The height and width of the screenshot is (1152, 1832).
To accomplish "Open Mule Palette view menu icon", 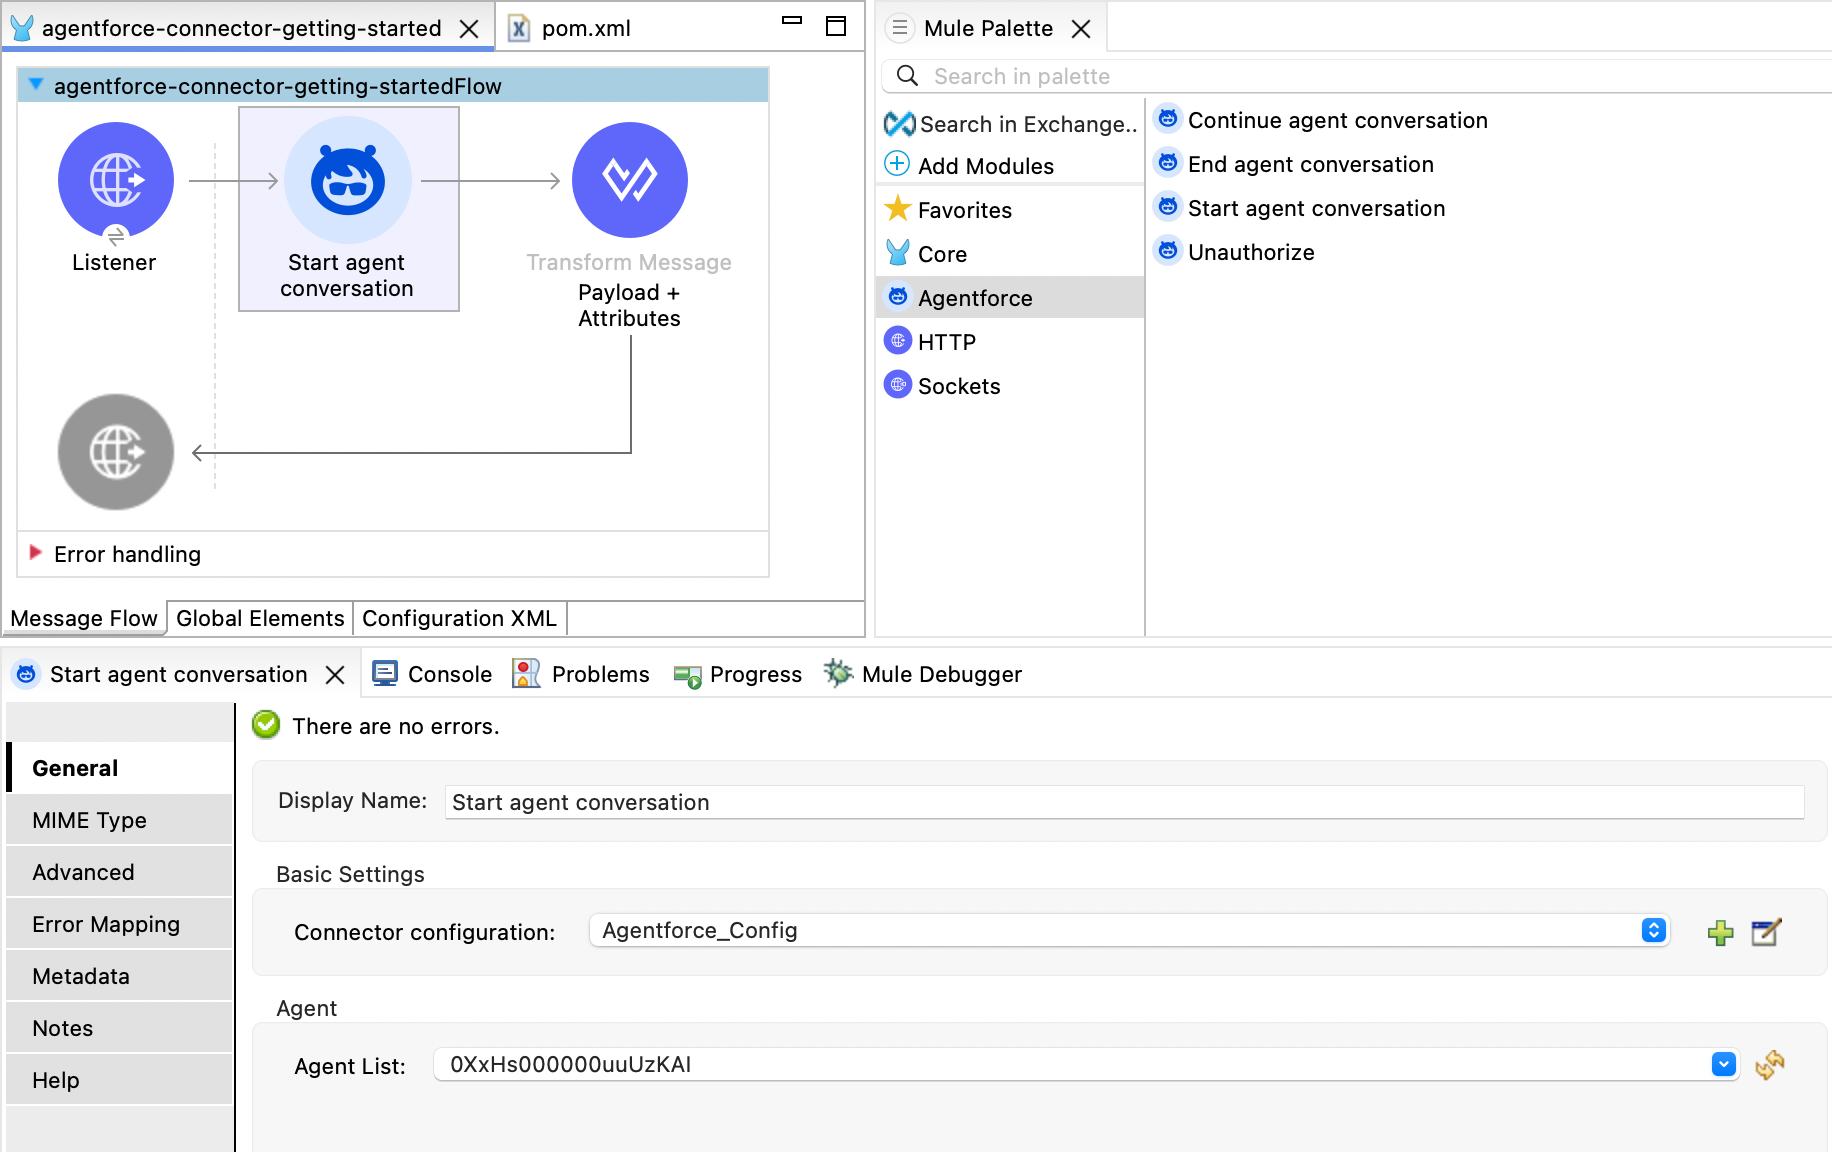I will (900, 28).
